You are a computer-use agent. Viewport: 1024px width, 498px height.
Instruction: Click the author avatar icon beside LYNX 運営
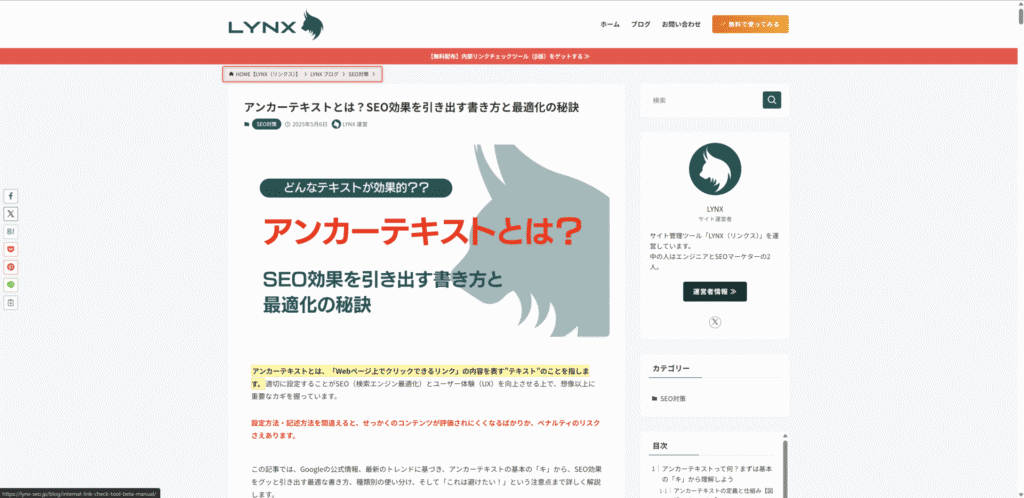point(336,124)
